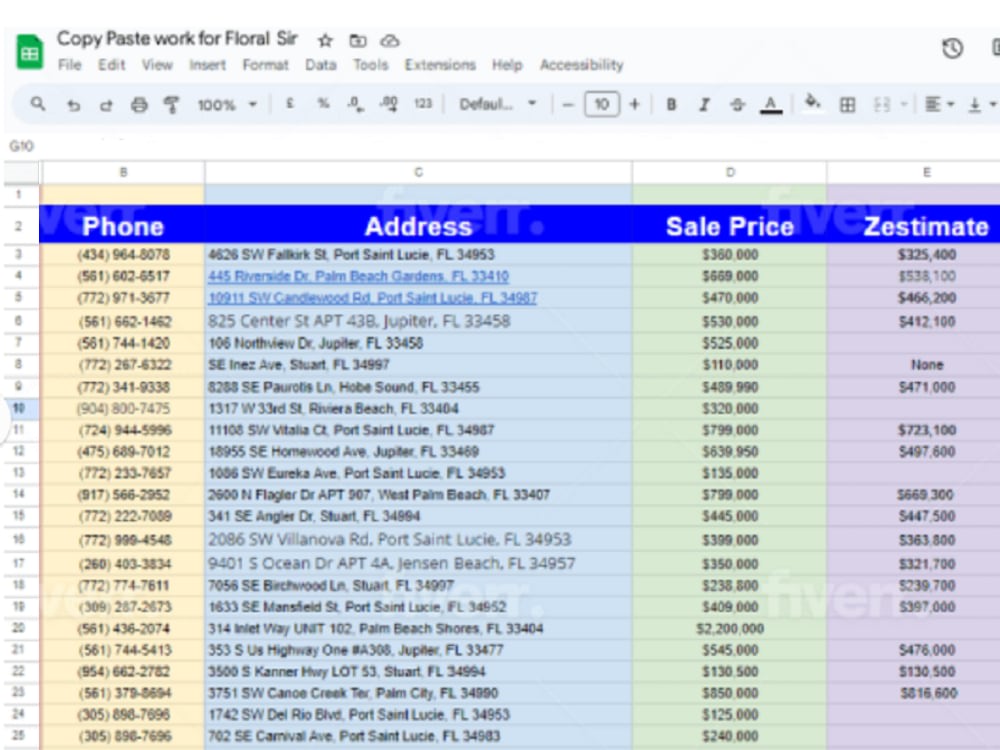Print the spreadsheet

coord(139,105)
